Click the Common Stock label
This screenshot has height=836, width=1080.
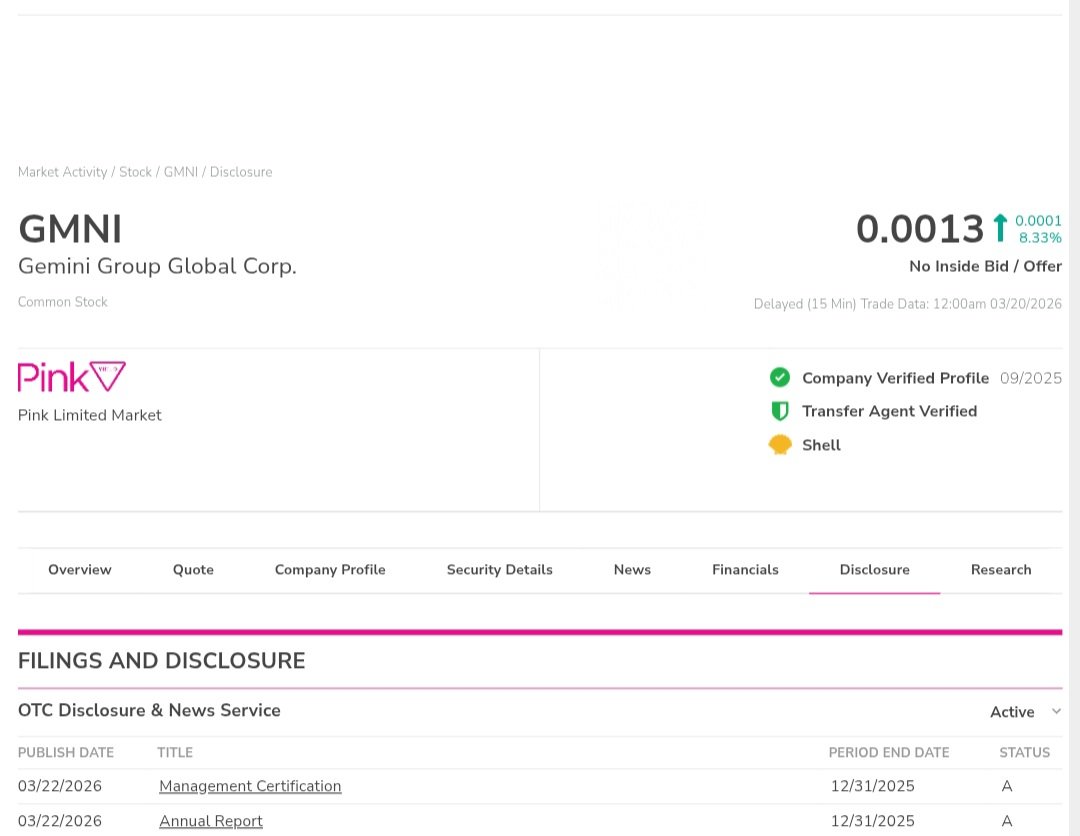(x=63, y=302)
